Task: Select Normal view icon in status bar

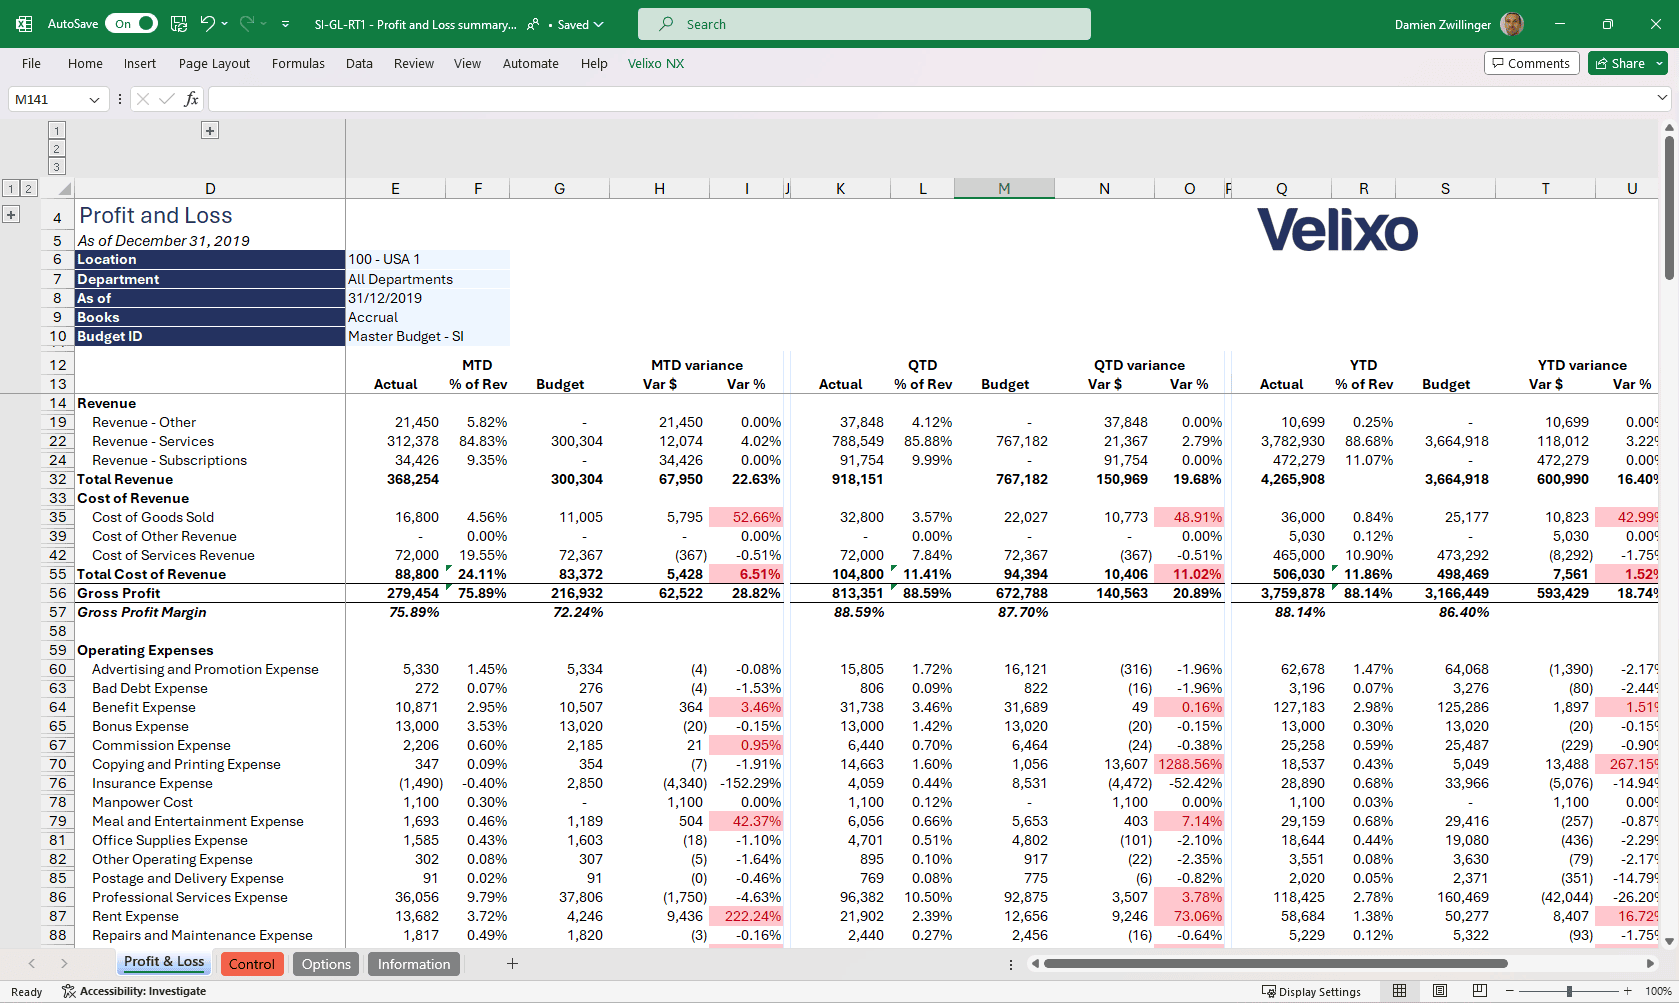Action: tap(1400, 991)
